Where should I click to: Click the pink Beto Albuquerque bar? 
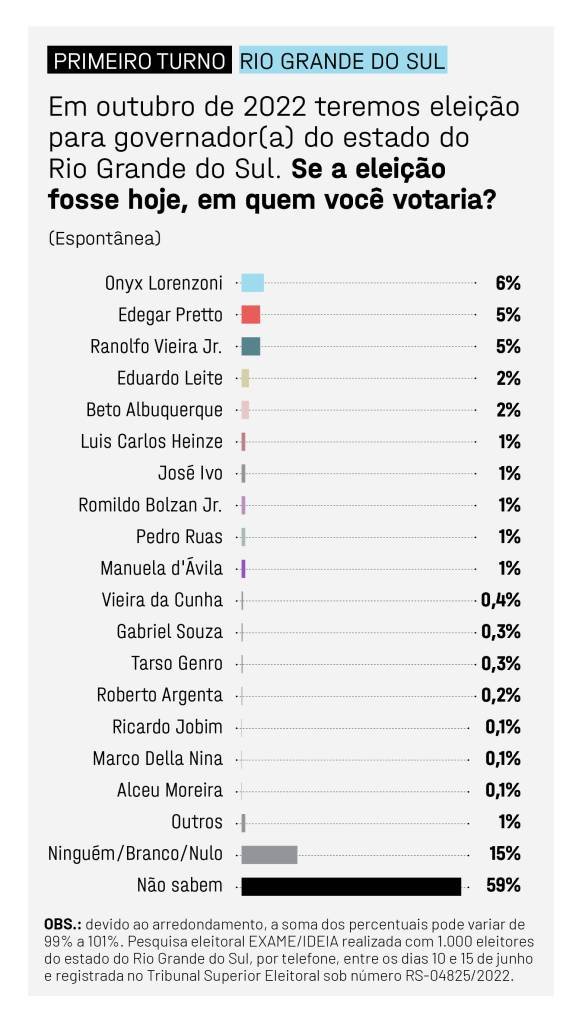[x=246, y=410]
